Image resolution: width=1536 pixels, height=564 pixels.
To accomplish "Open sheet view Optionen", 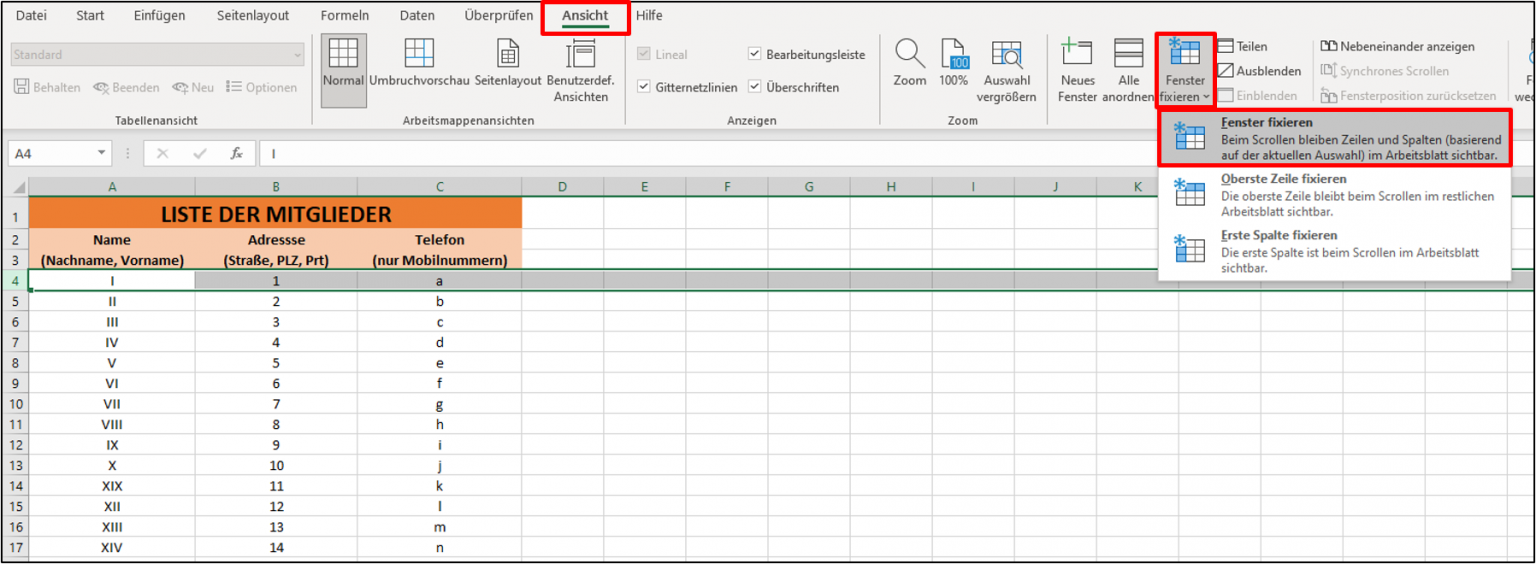I will coord(261,87).
